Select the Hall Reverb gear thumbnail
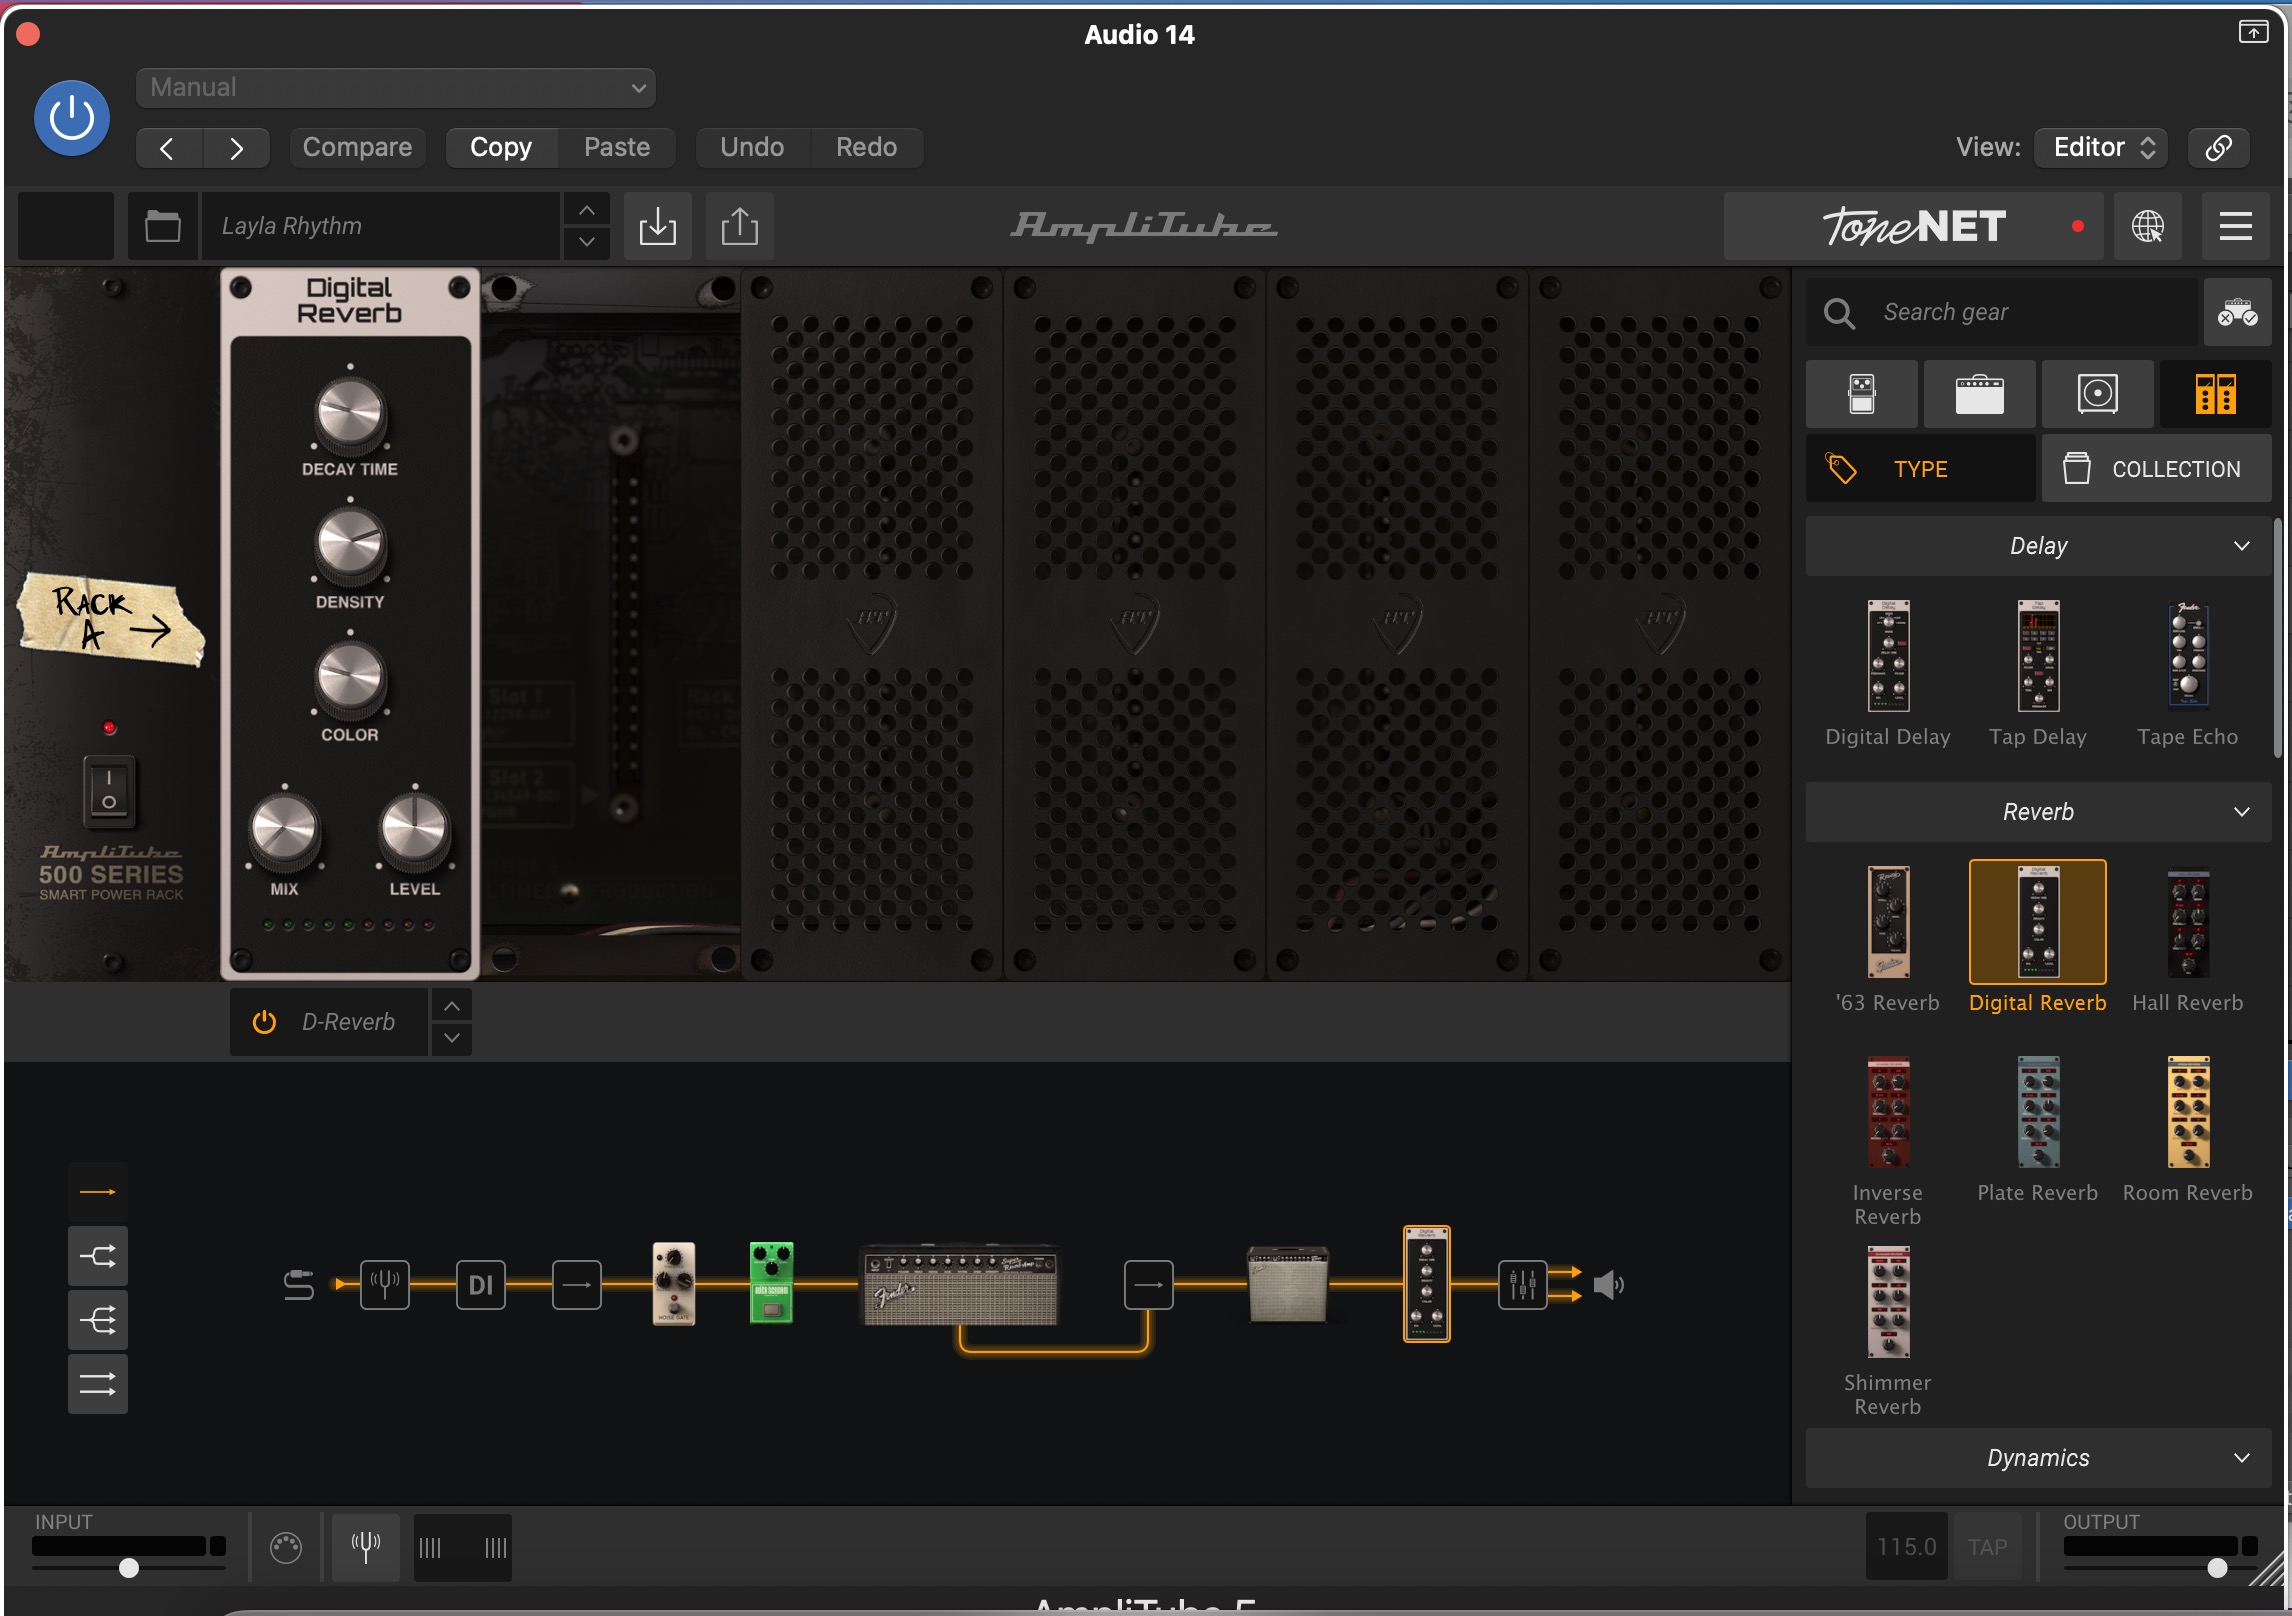This screenshot has width=2292, height=1616. (2188, 922)
